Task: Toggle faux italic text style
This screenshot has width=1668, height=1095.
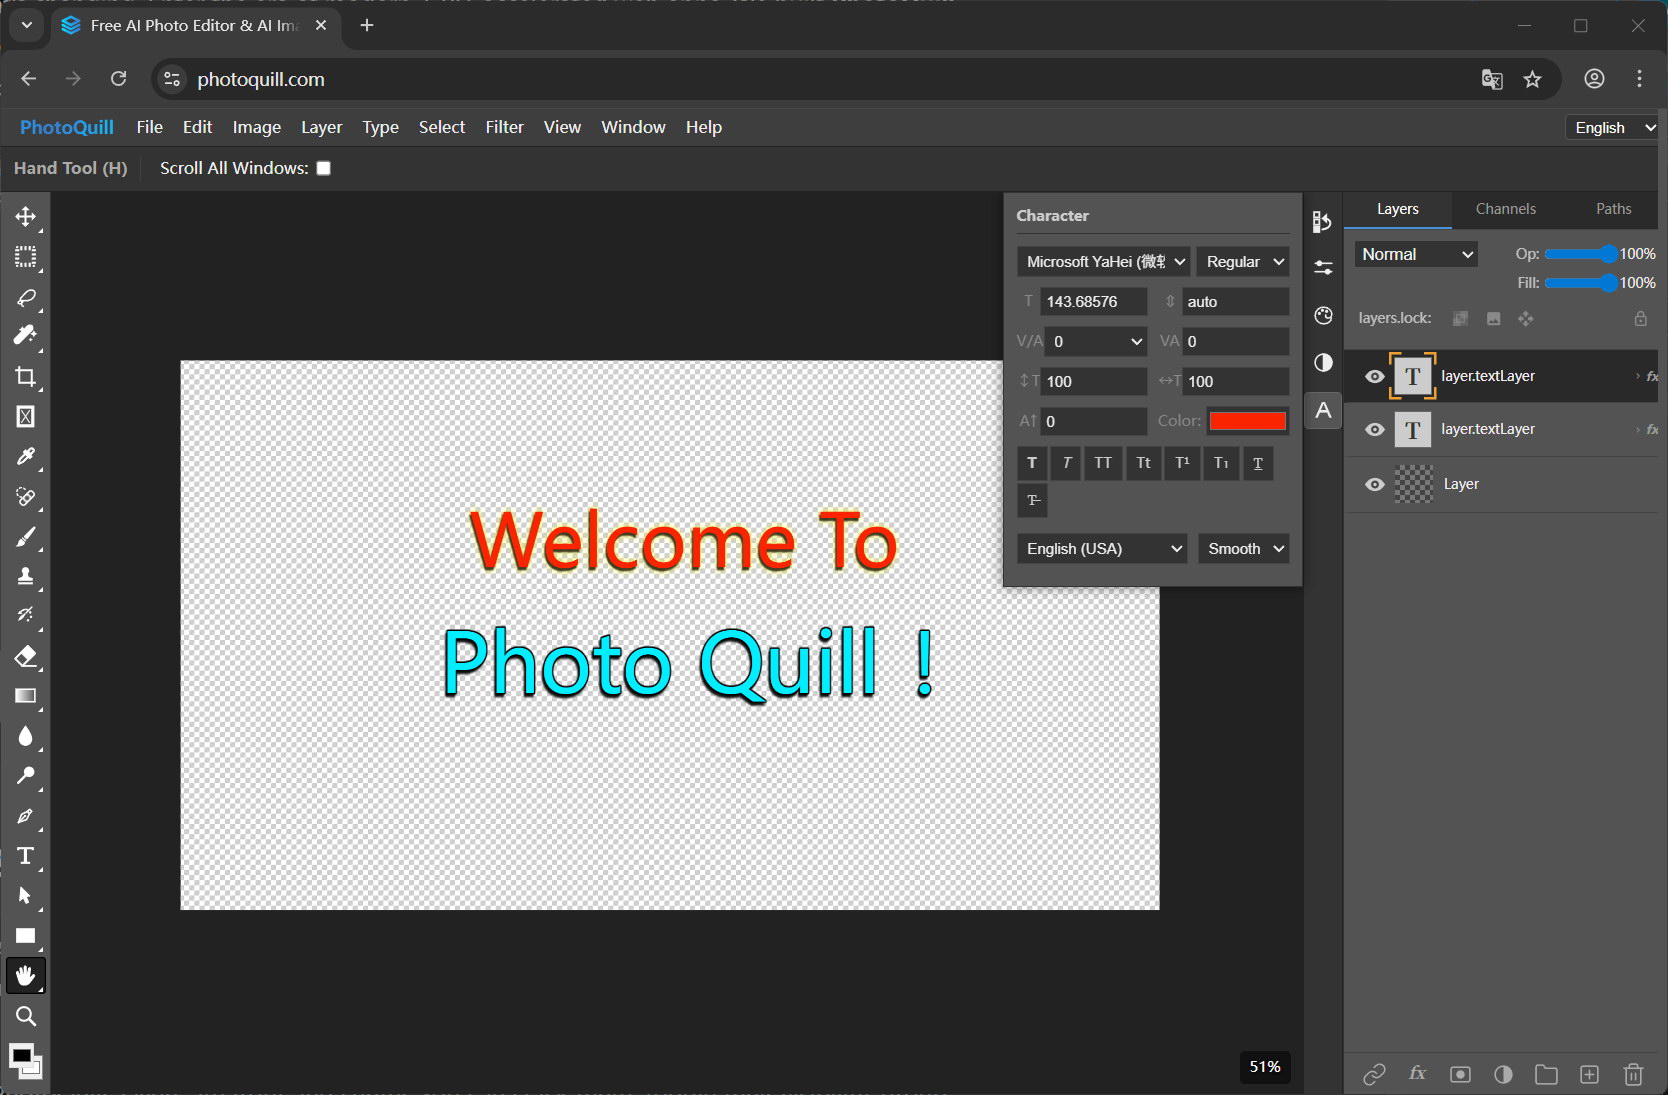Action: [x=1067, y=463]
